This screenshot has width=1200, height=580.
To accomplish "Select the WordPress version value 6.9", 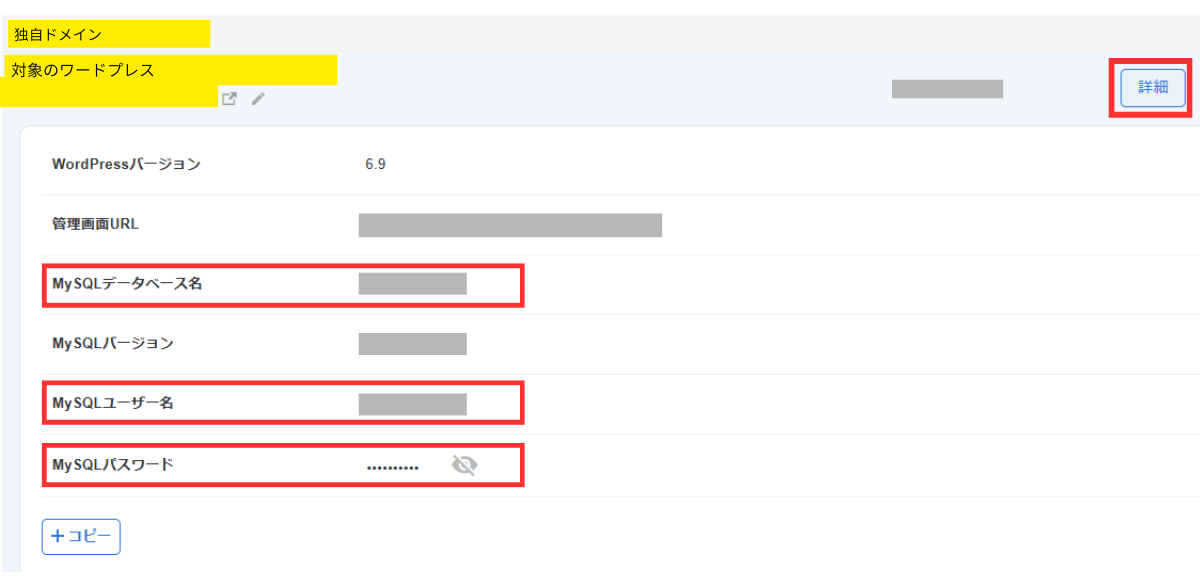I will (x=376, y=165).
